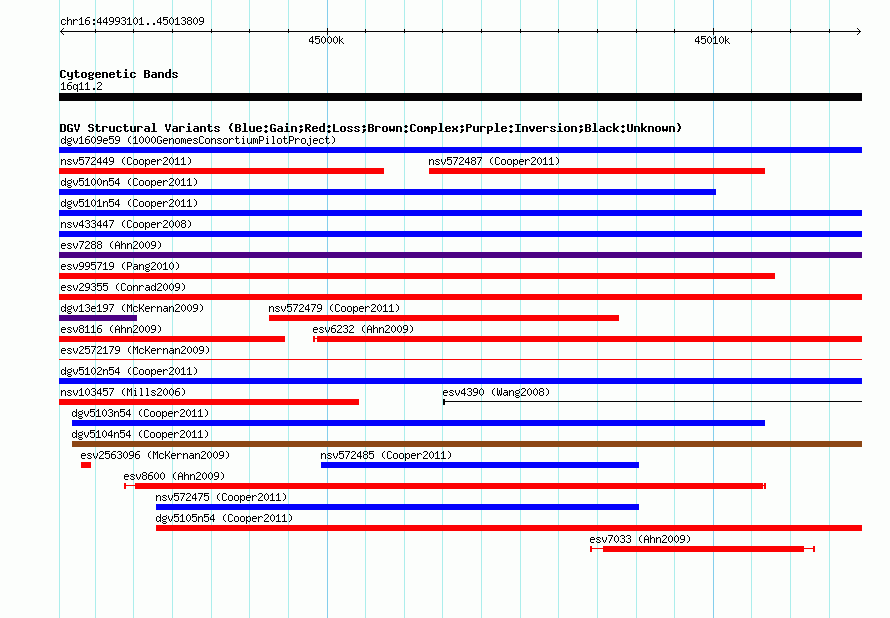Select nsv572485 (Cooper2011) label
Screen dimensions: 890x618
386,455
